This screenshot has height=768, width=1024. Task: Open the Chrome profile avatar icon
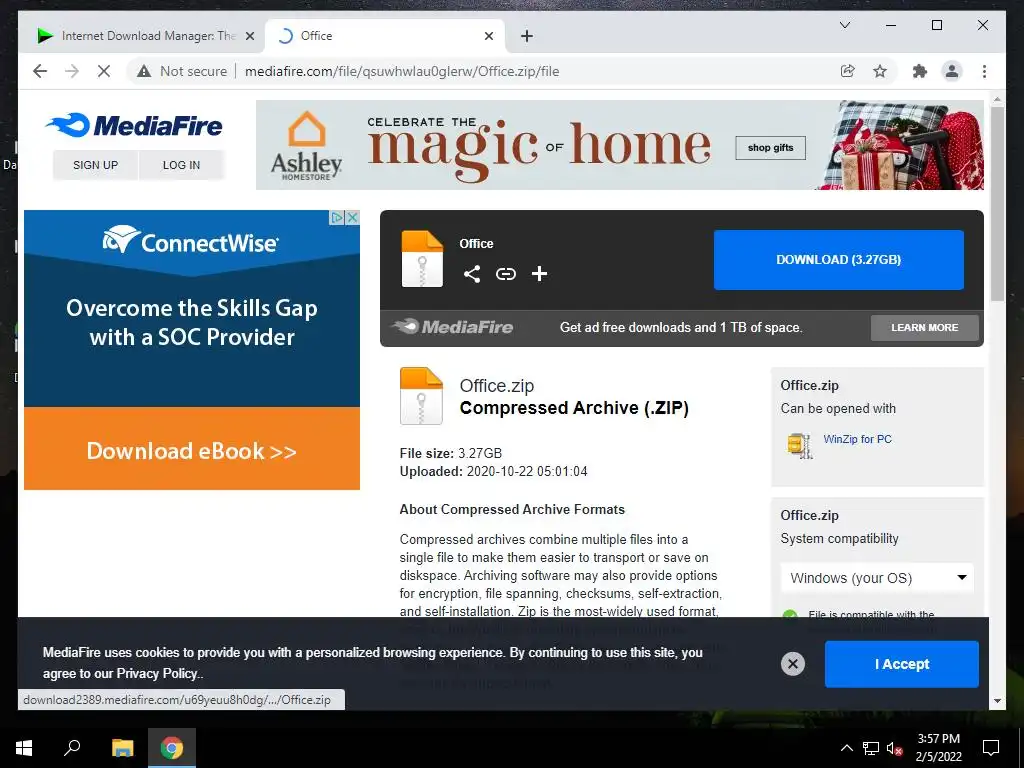click(952, 71)
